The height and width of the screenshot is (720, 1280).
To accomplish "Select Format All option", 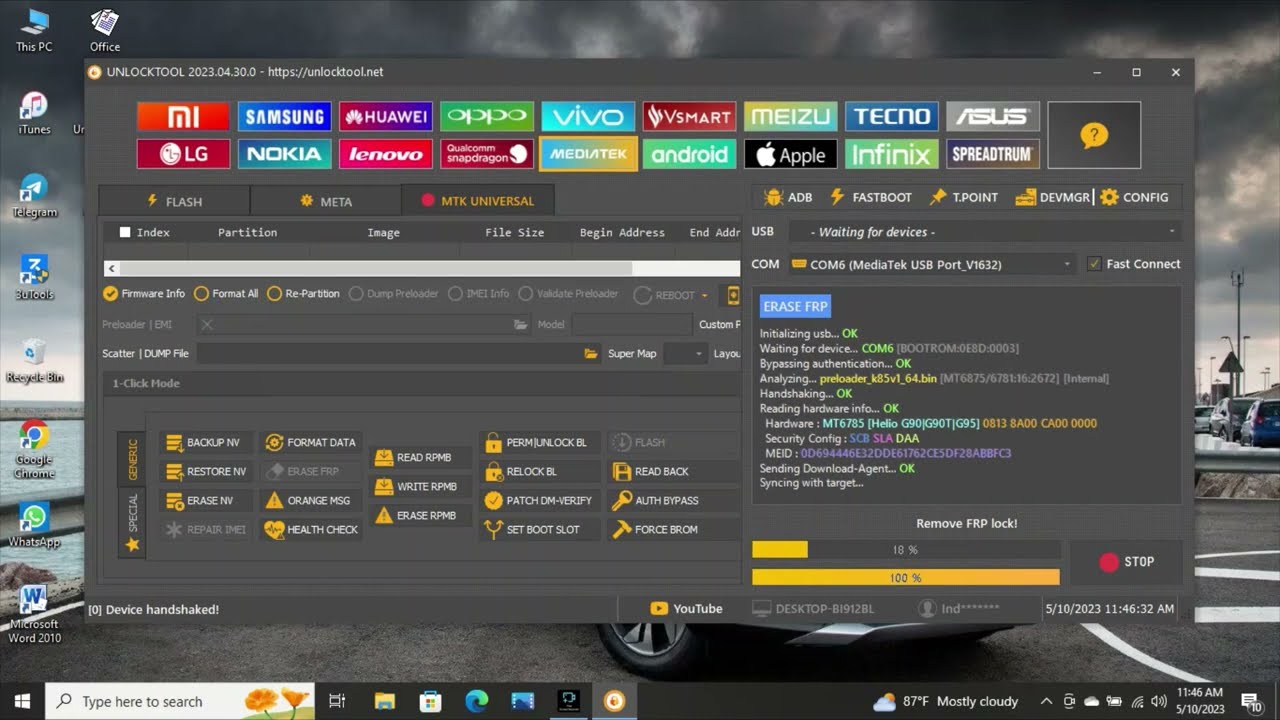I will 226,294.
